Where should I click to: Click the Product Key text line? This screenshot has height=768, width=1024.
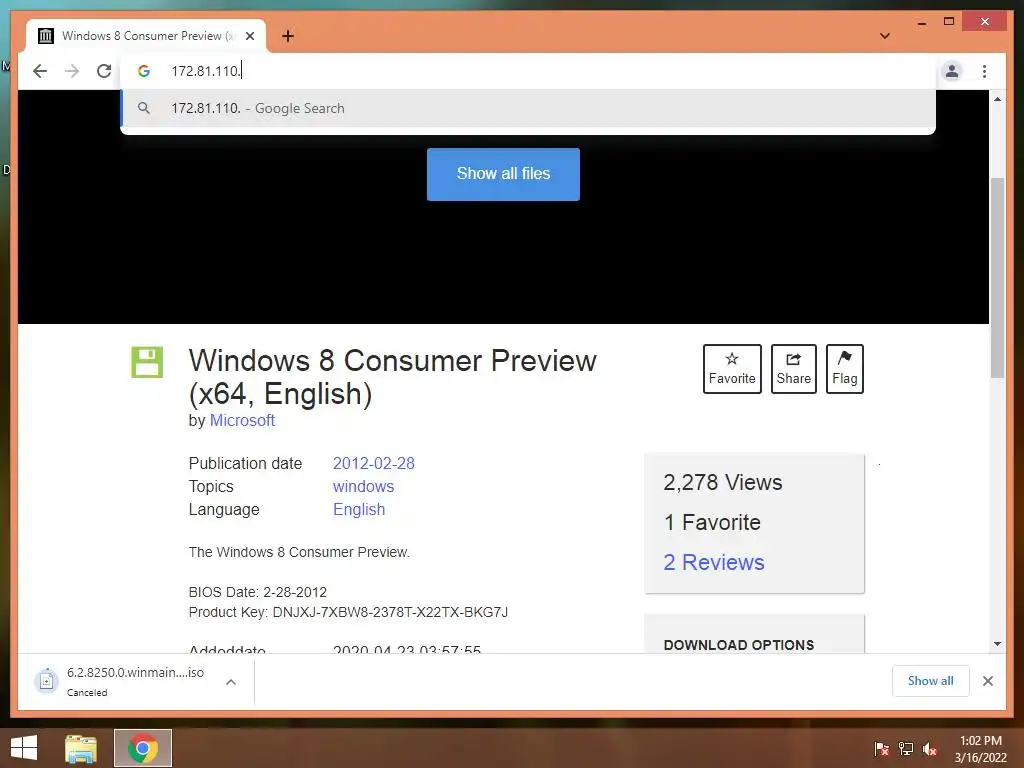pos(348,612)
